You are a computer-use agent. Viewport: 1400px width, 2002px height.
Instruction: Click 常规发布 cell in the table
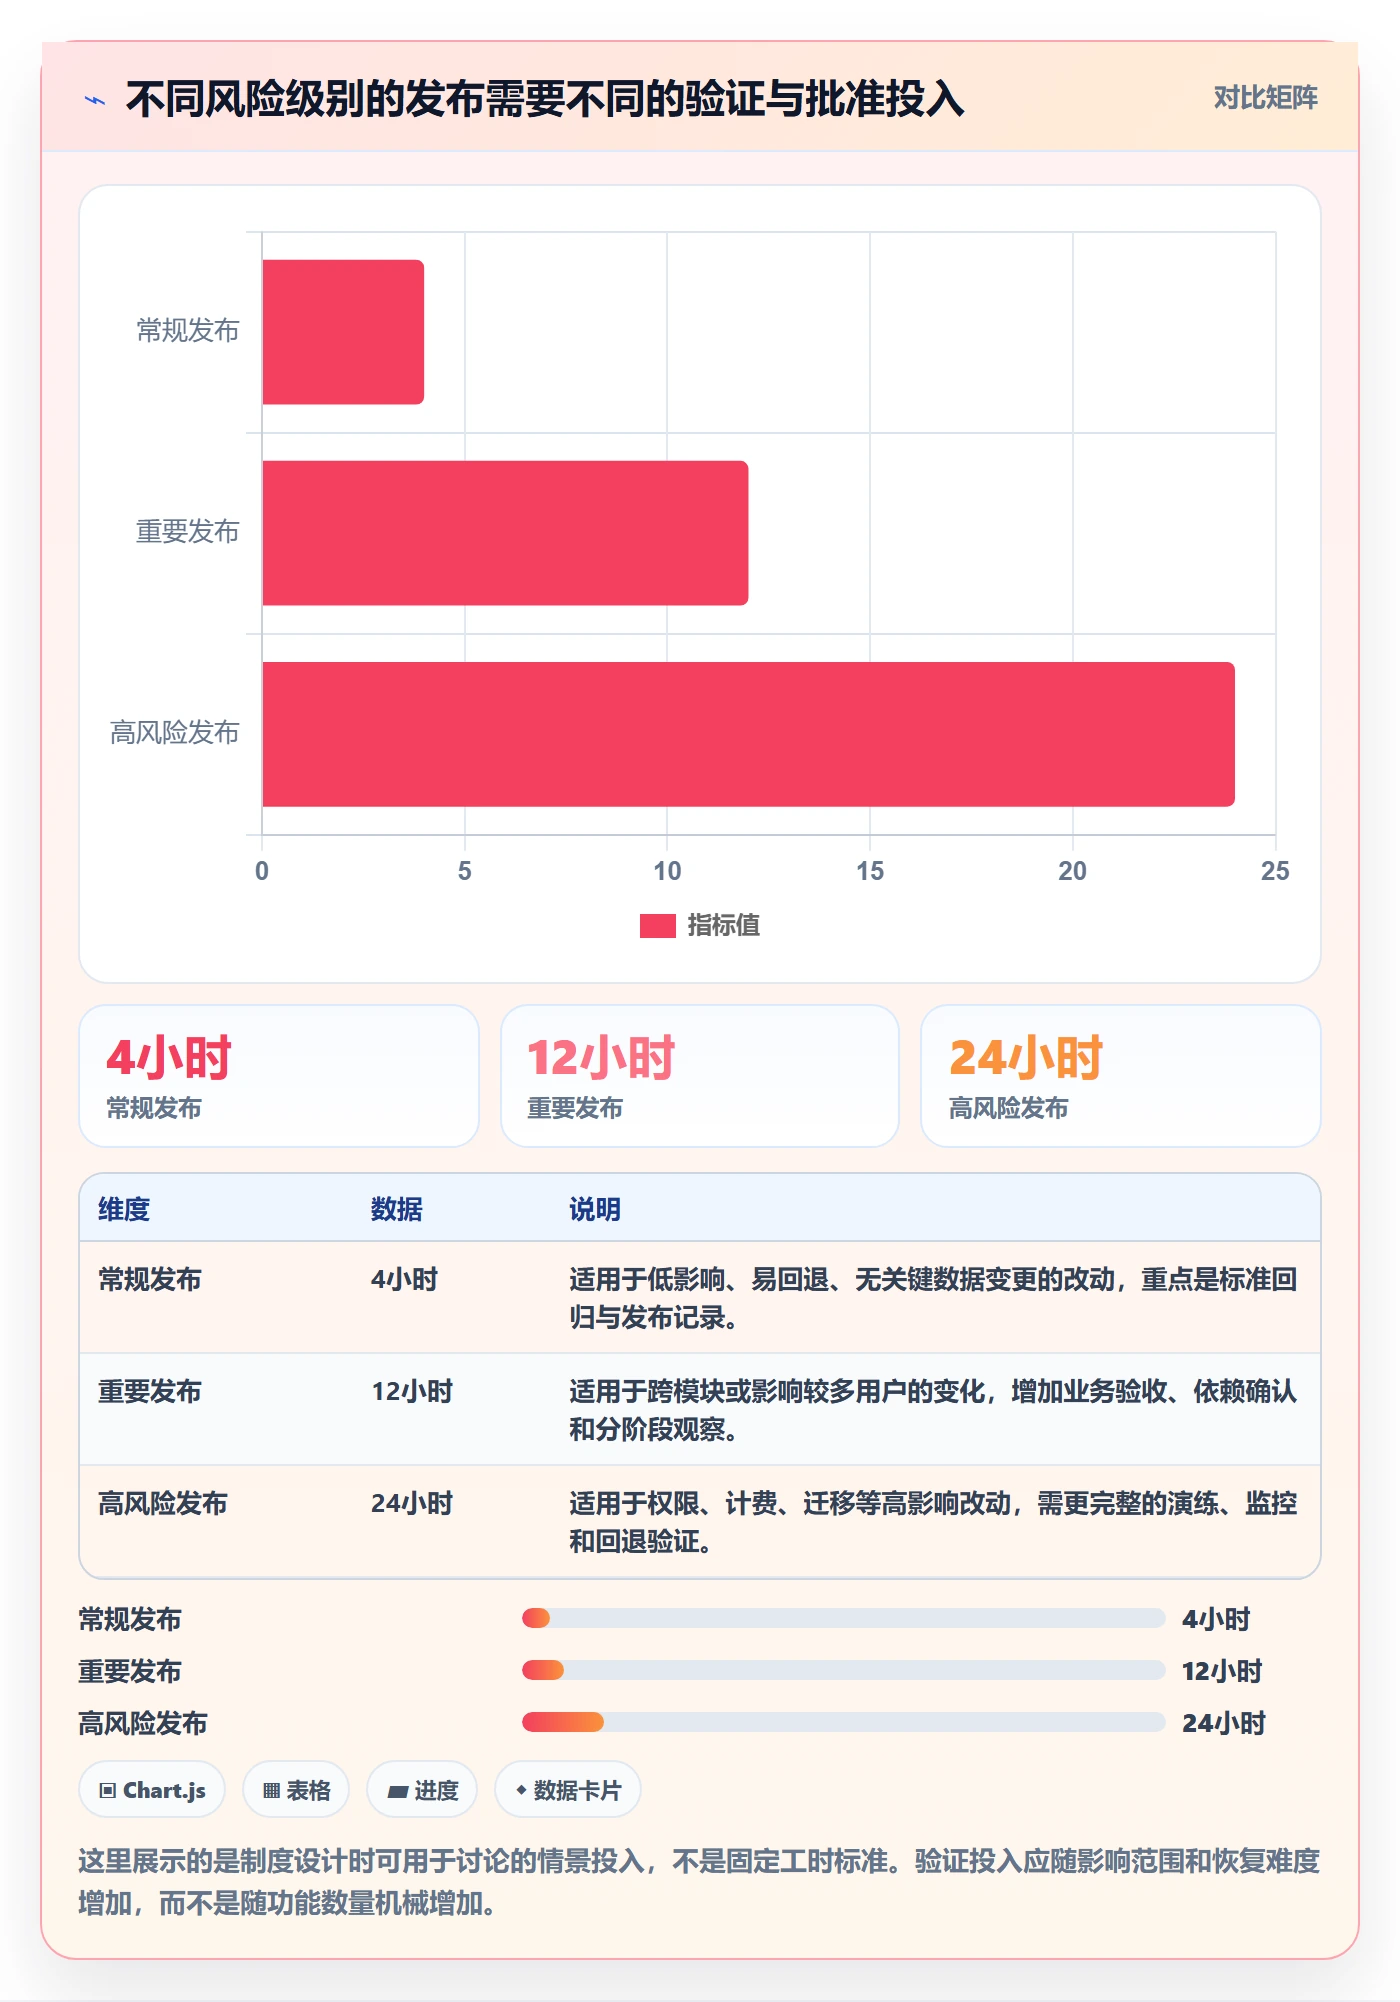tap(150, 1279)
